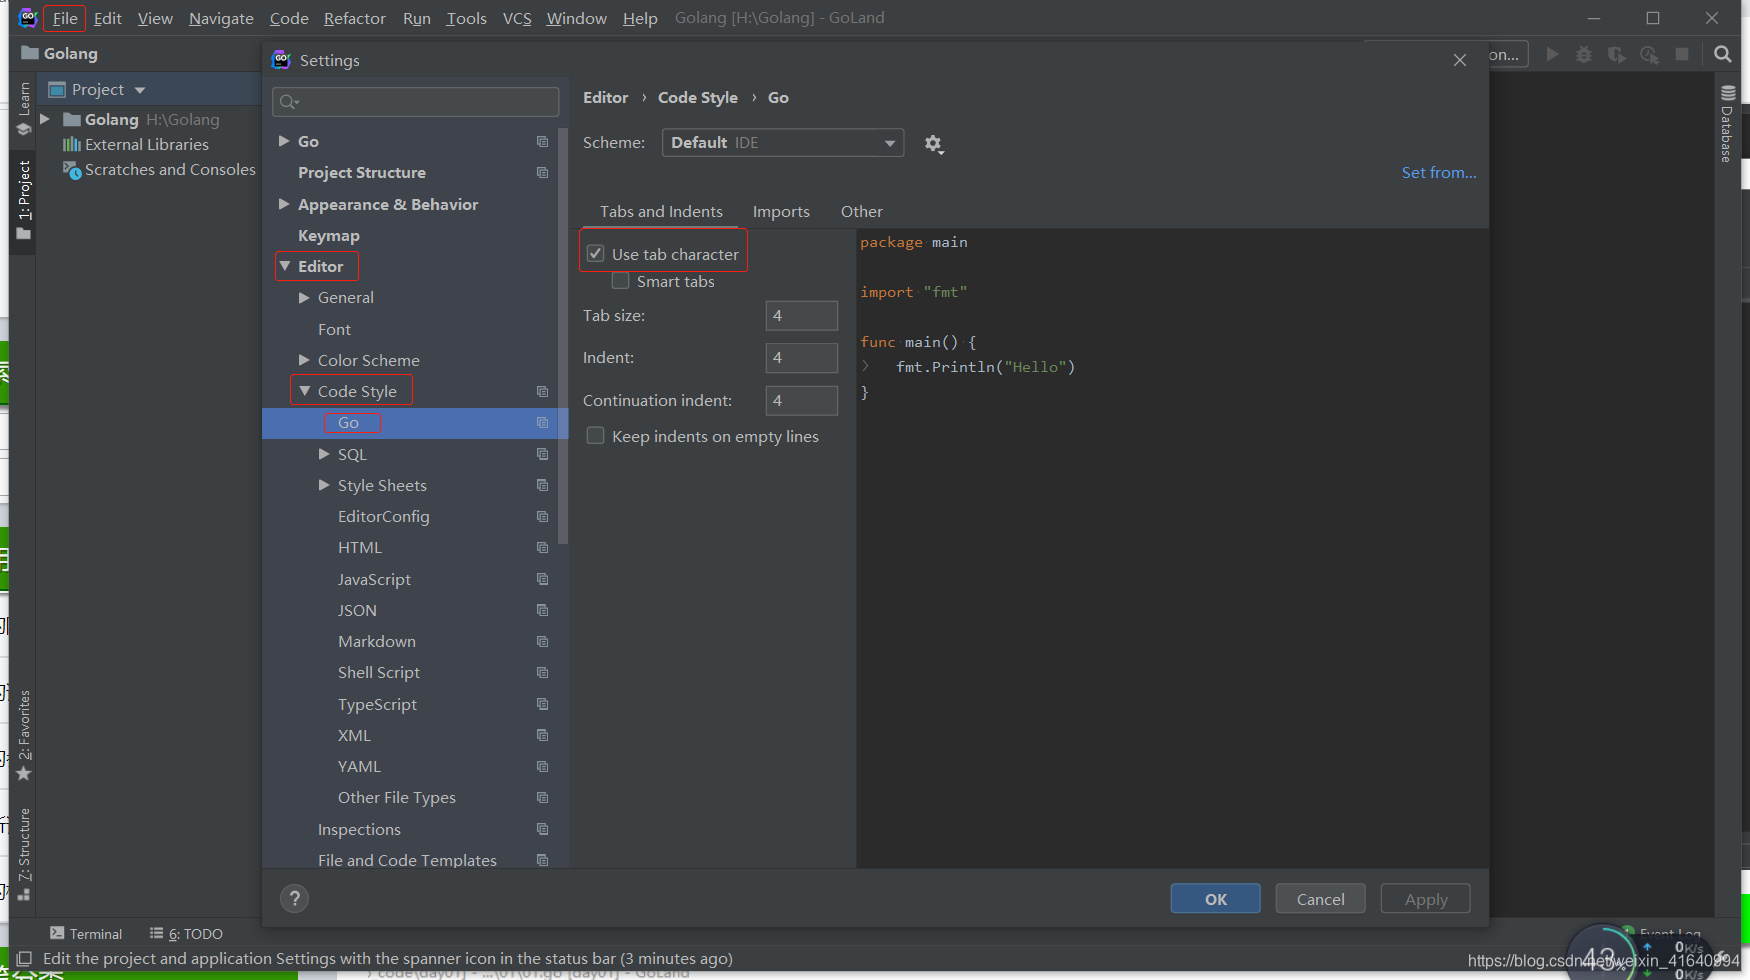Select the Tabs and Indents tab
The height and width of the screenshot is (980, 1750).
661,212
